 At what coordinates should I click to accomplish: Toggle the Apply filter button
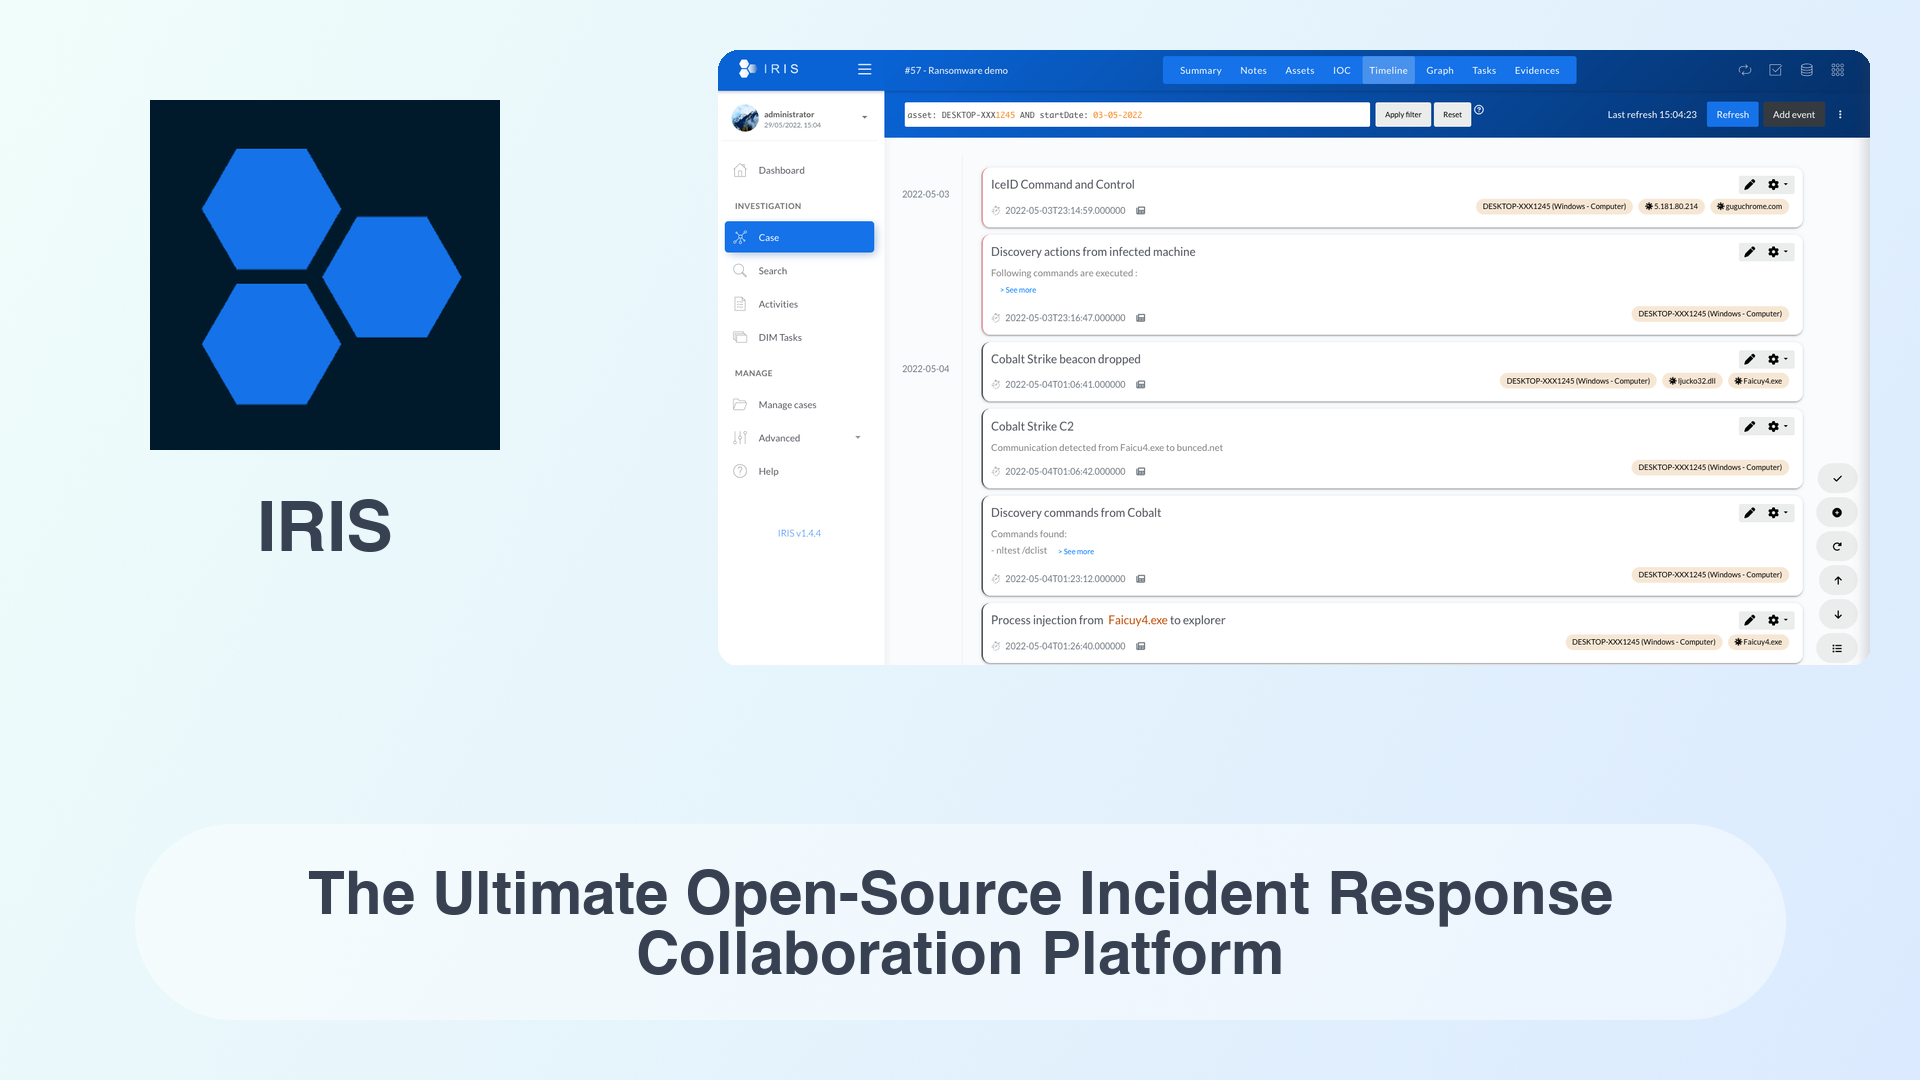coord(1402,113)
